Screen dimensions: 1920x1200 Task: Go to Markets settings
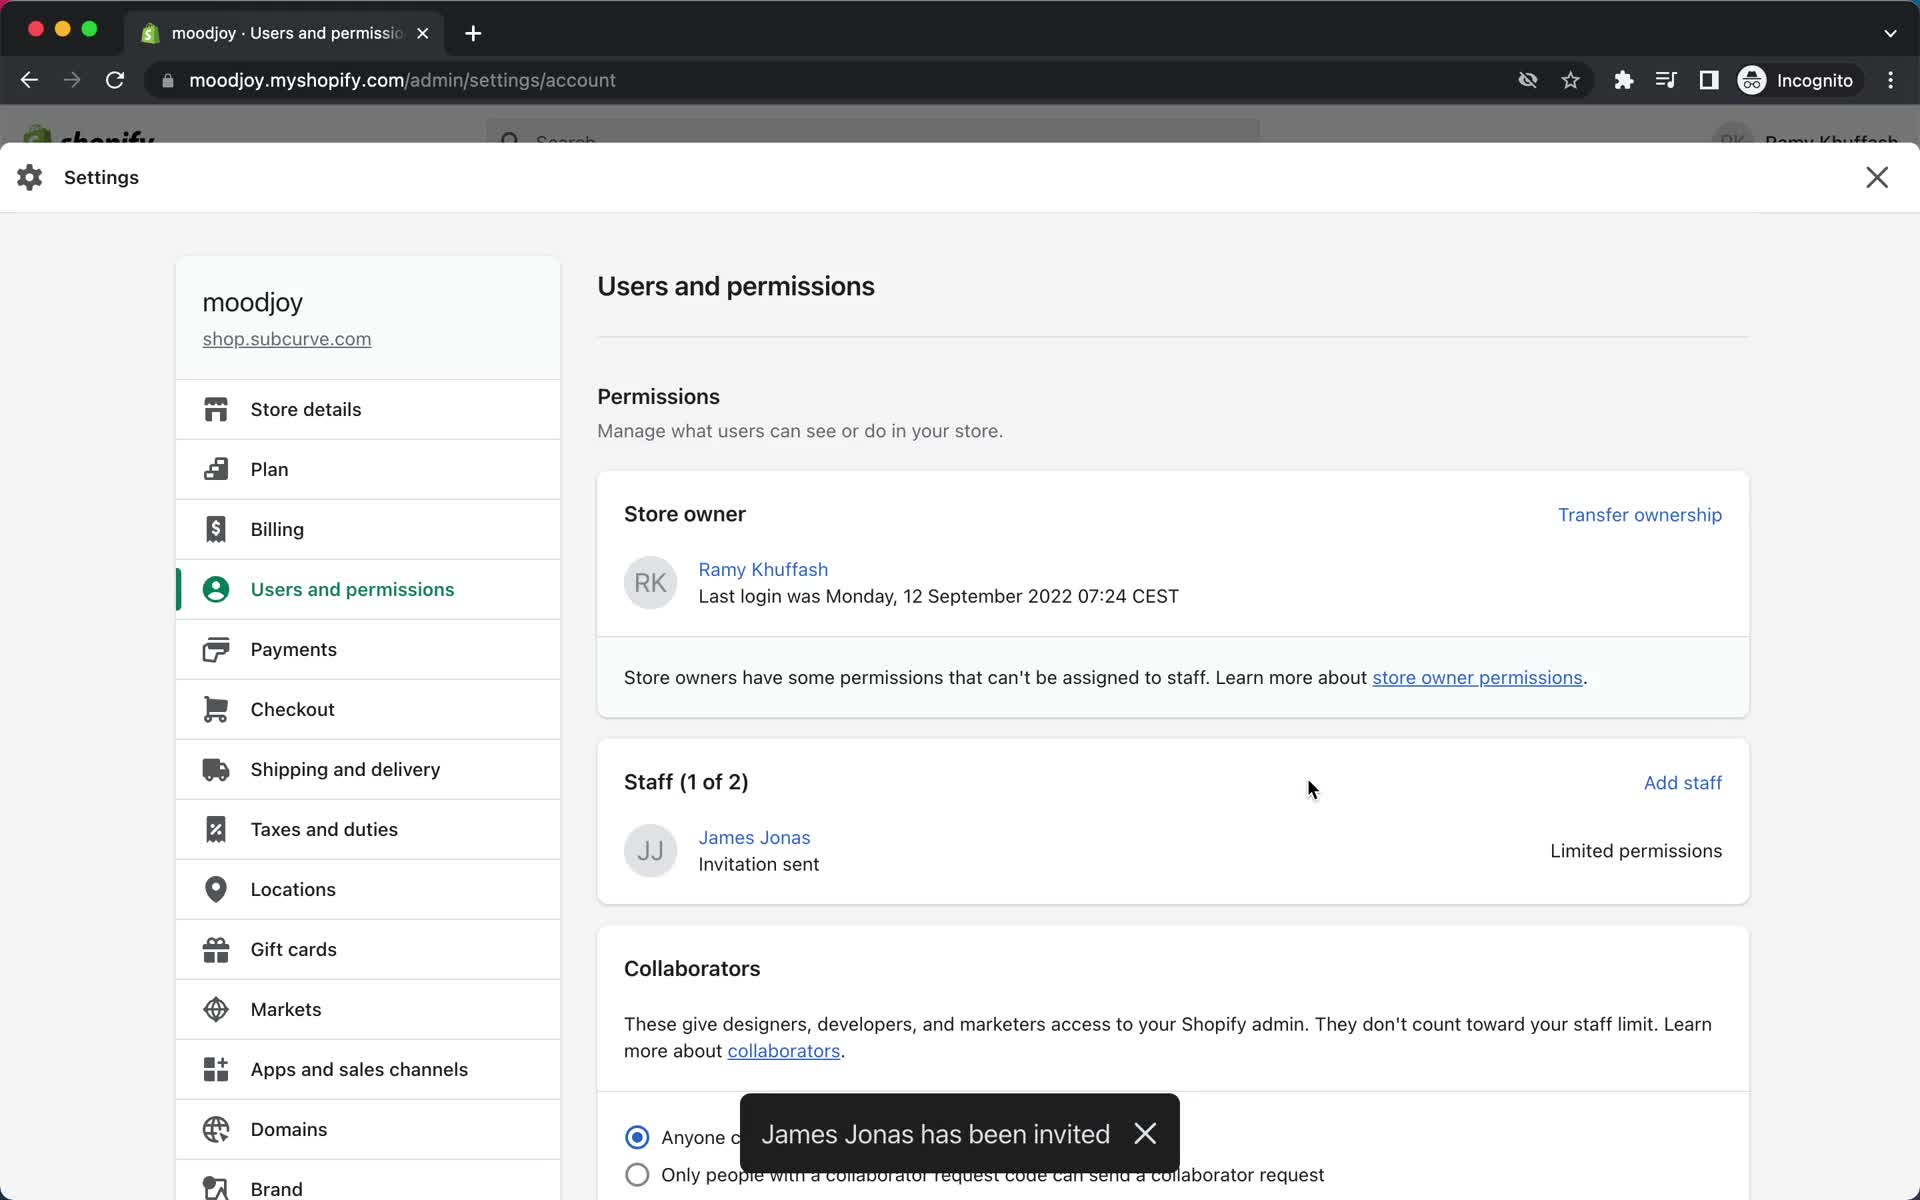click(x=368, y=1009)
